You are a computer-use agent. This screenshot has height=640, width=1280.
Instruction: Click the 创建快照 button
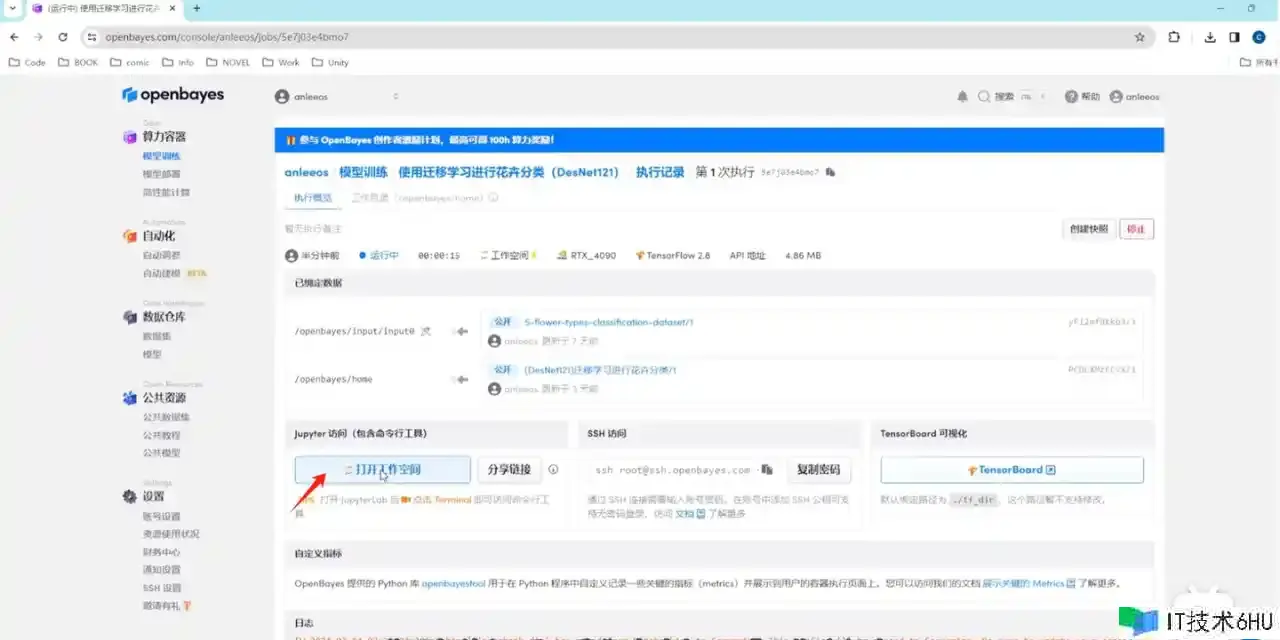coord(1088,229)
